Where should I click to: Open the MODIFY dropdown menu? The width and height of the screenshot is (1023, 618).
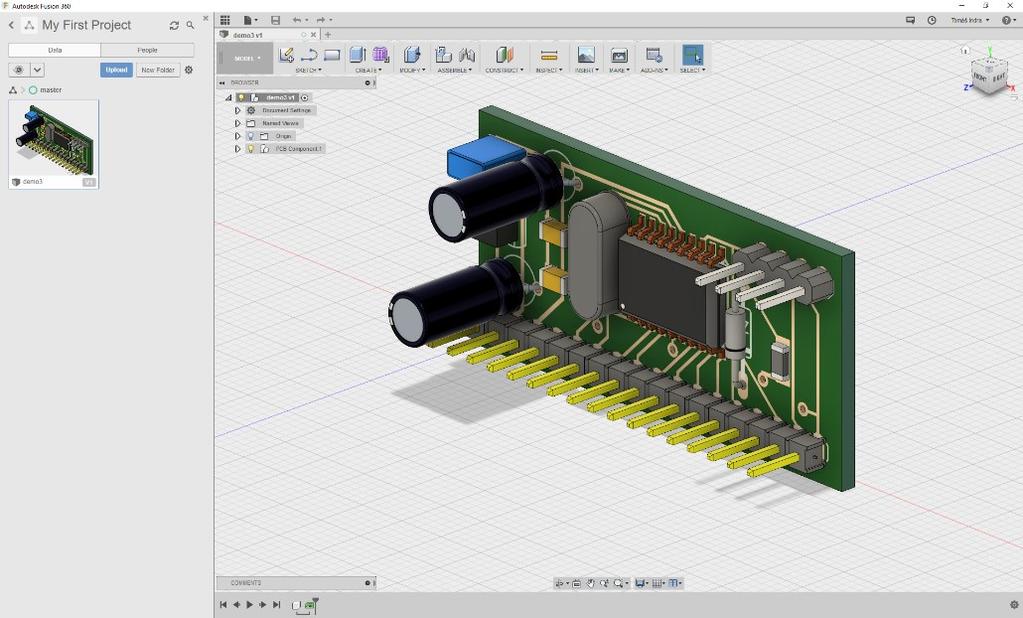pos(412,70)
